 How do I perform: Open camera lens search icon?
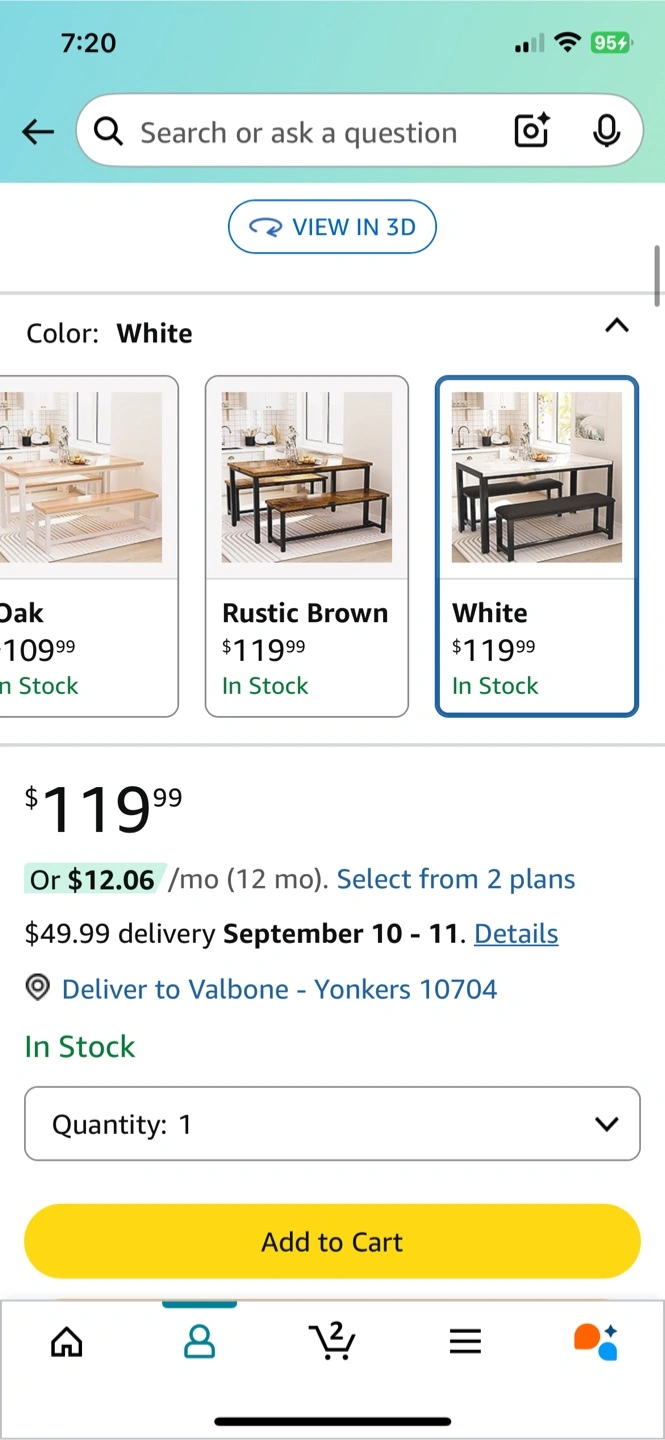tap(531, 131)
